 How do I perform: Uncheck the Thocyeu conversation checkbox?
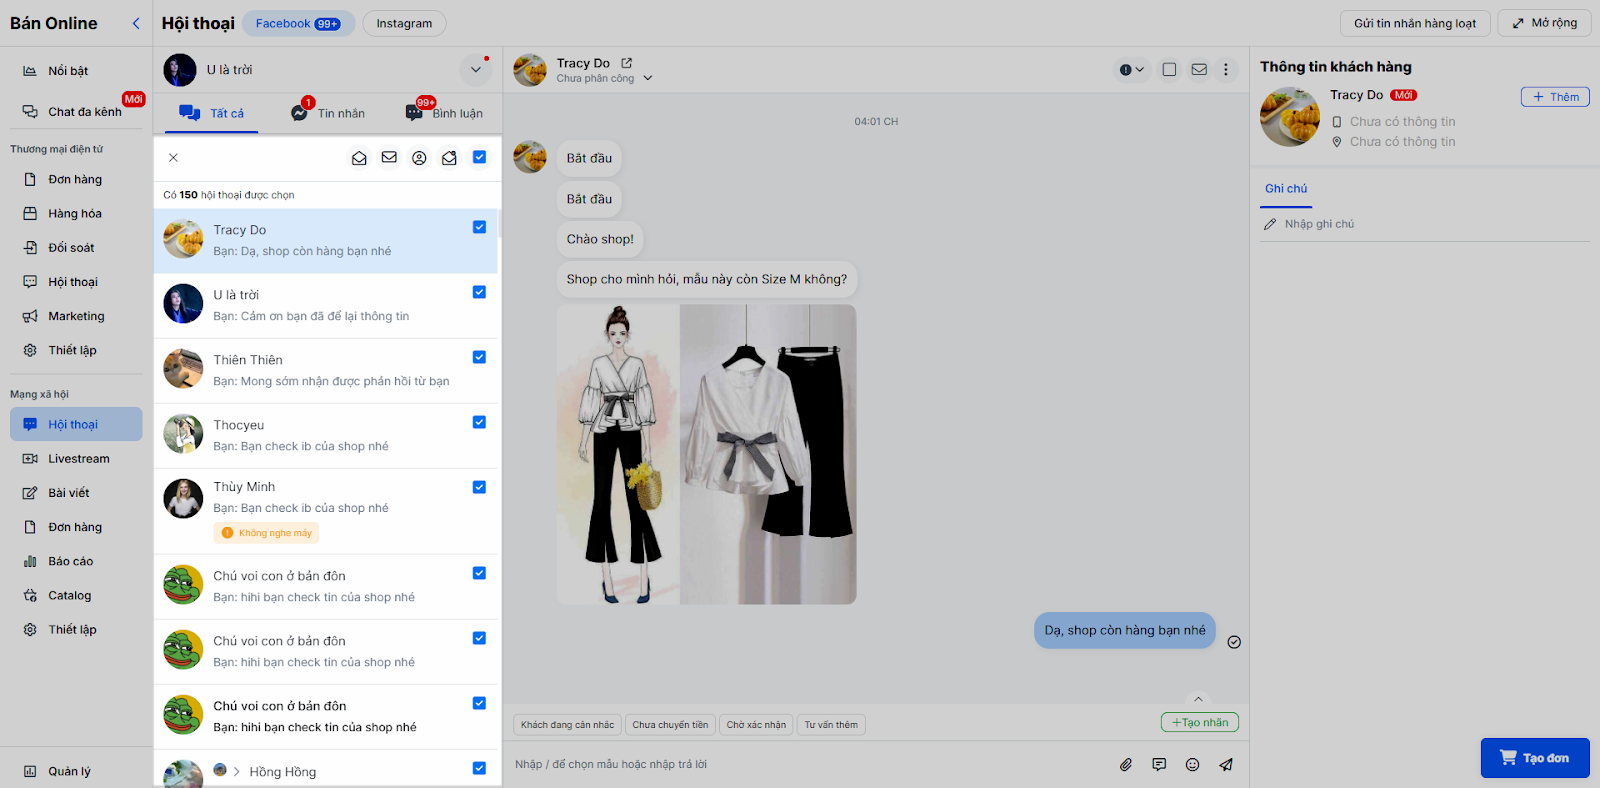pyautogui.click(x=479, y=422)
